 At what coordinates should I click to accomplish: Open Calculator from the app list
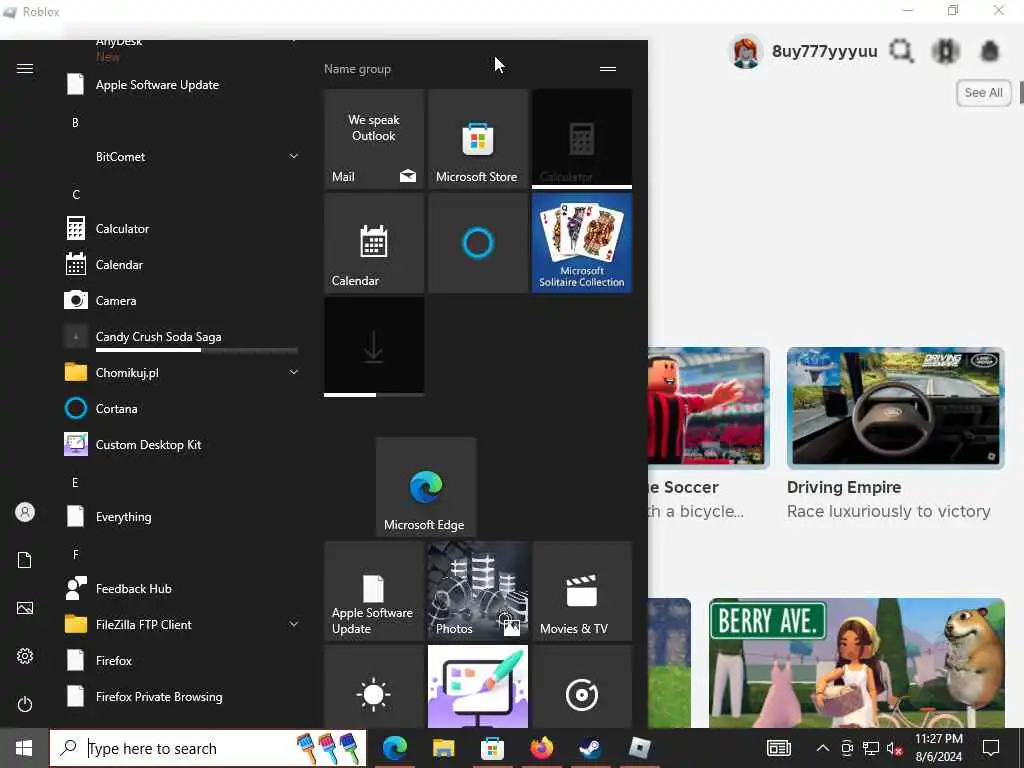coord(183,229)
